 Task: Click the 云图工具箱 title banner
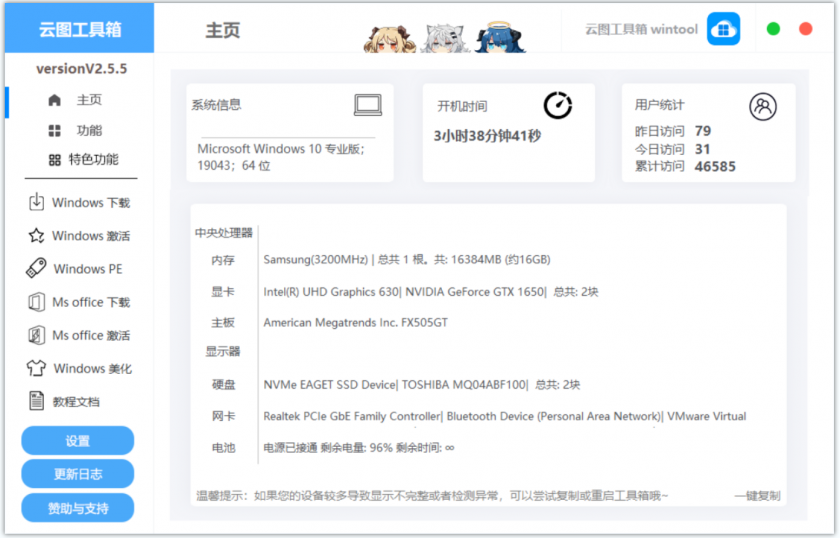click(80, 29)
